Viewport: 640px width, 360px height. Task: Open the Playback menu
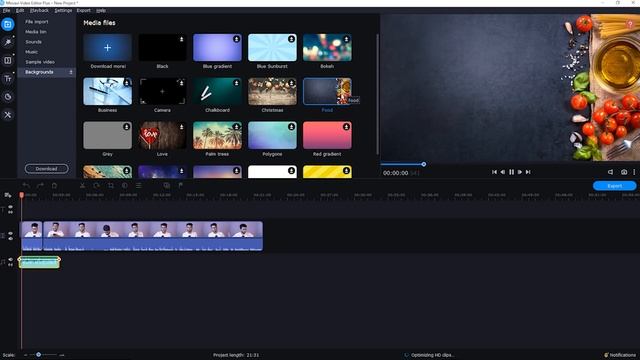click(39, 11)
